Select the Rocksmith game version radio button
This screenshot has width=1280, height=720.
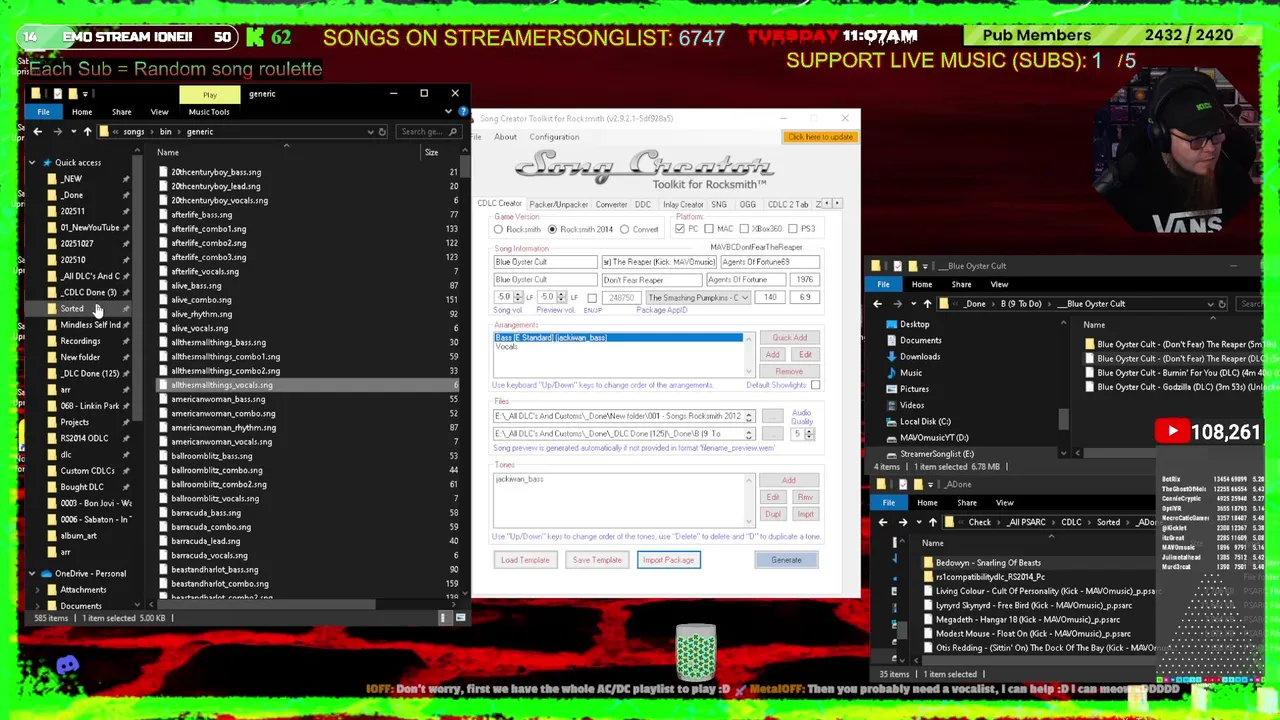498,229
